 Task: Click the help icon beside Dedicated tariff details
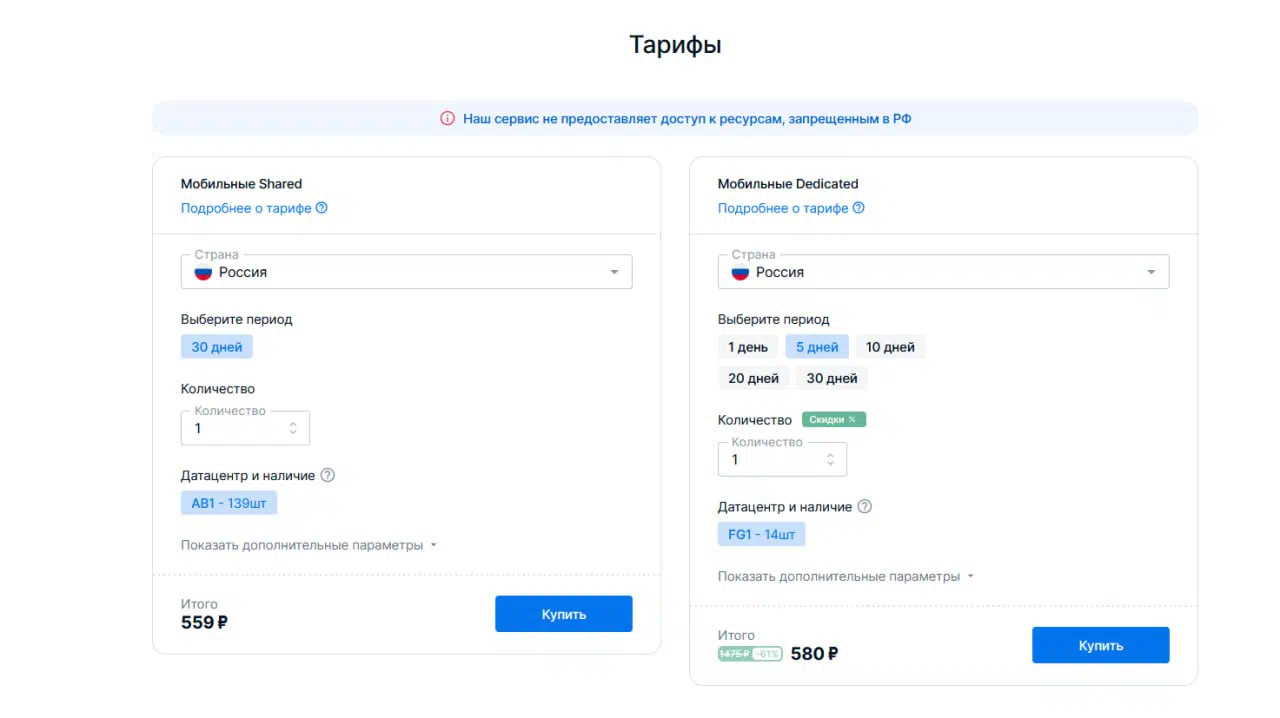(x=858, y=208)
